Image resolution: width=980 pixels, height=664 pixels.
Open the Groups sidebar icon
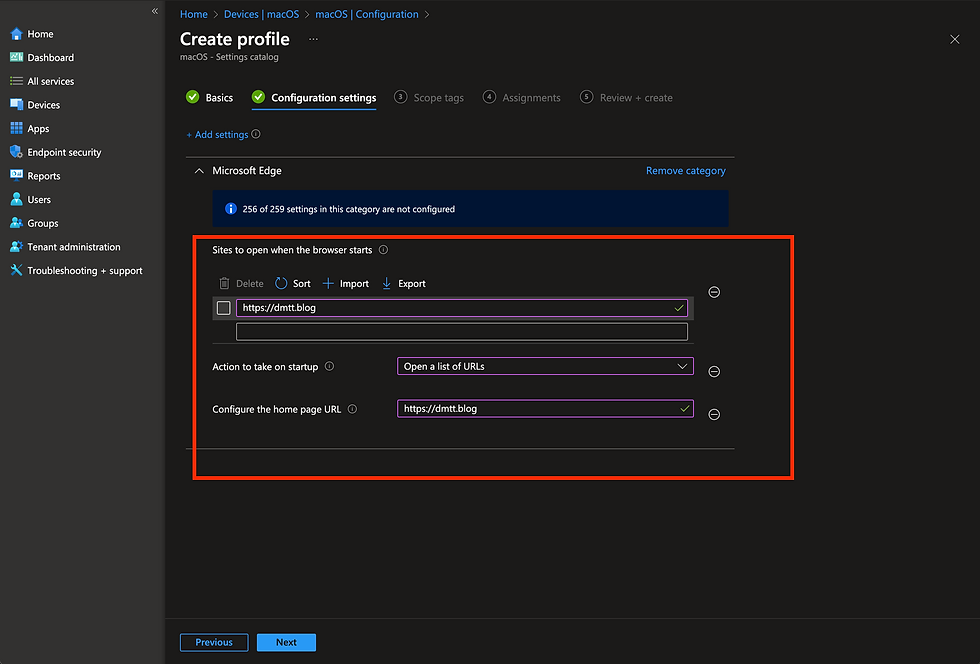pos(16,223)
